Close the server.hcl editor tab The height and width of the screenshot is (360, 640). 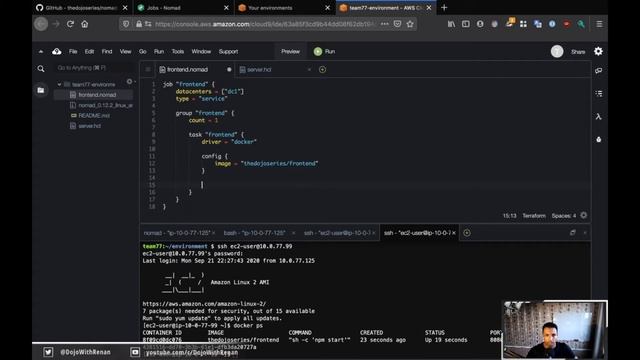tap(309, 70)
